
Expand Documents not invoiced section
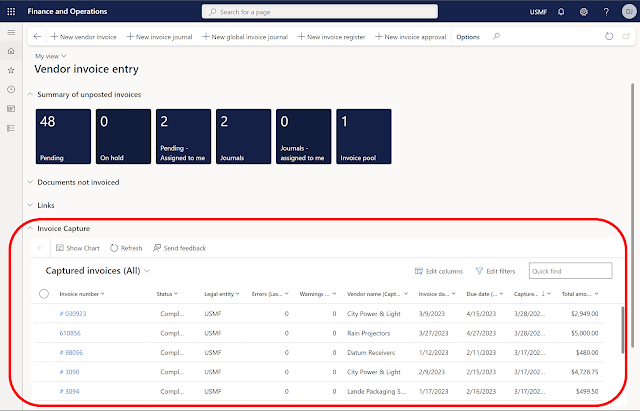point(30,182)
